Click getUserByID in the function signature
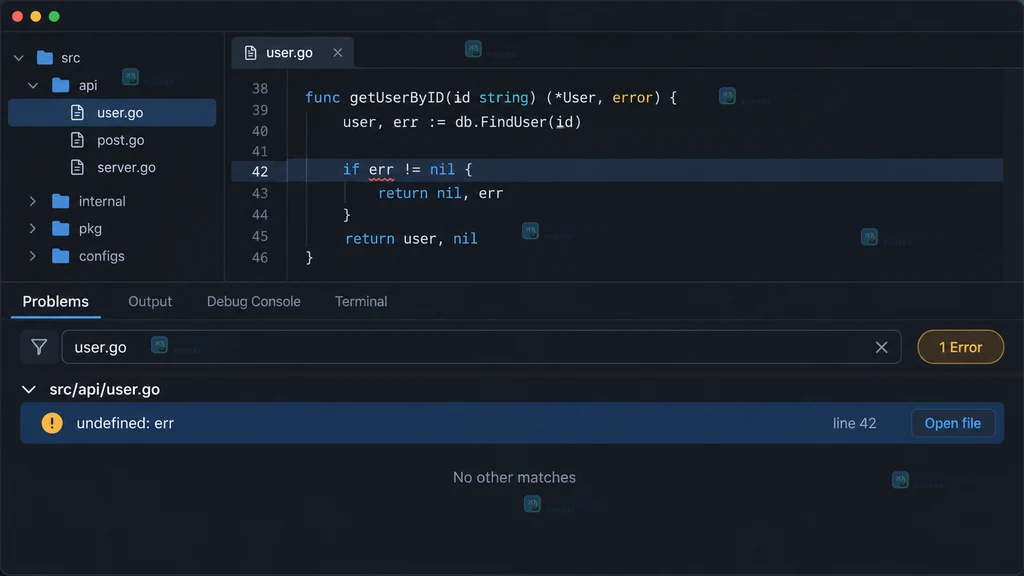This screenshot has width=1024, height=576. [x=396, y=97]
